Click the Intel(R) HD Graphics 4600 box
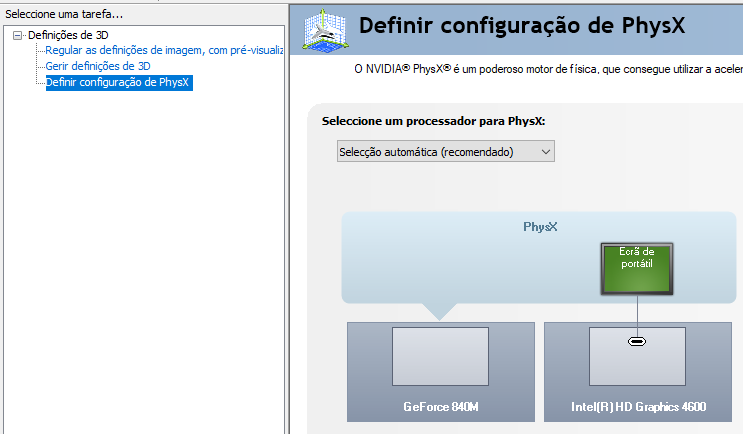Screen dimensions: 743x434 [638, 372]
